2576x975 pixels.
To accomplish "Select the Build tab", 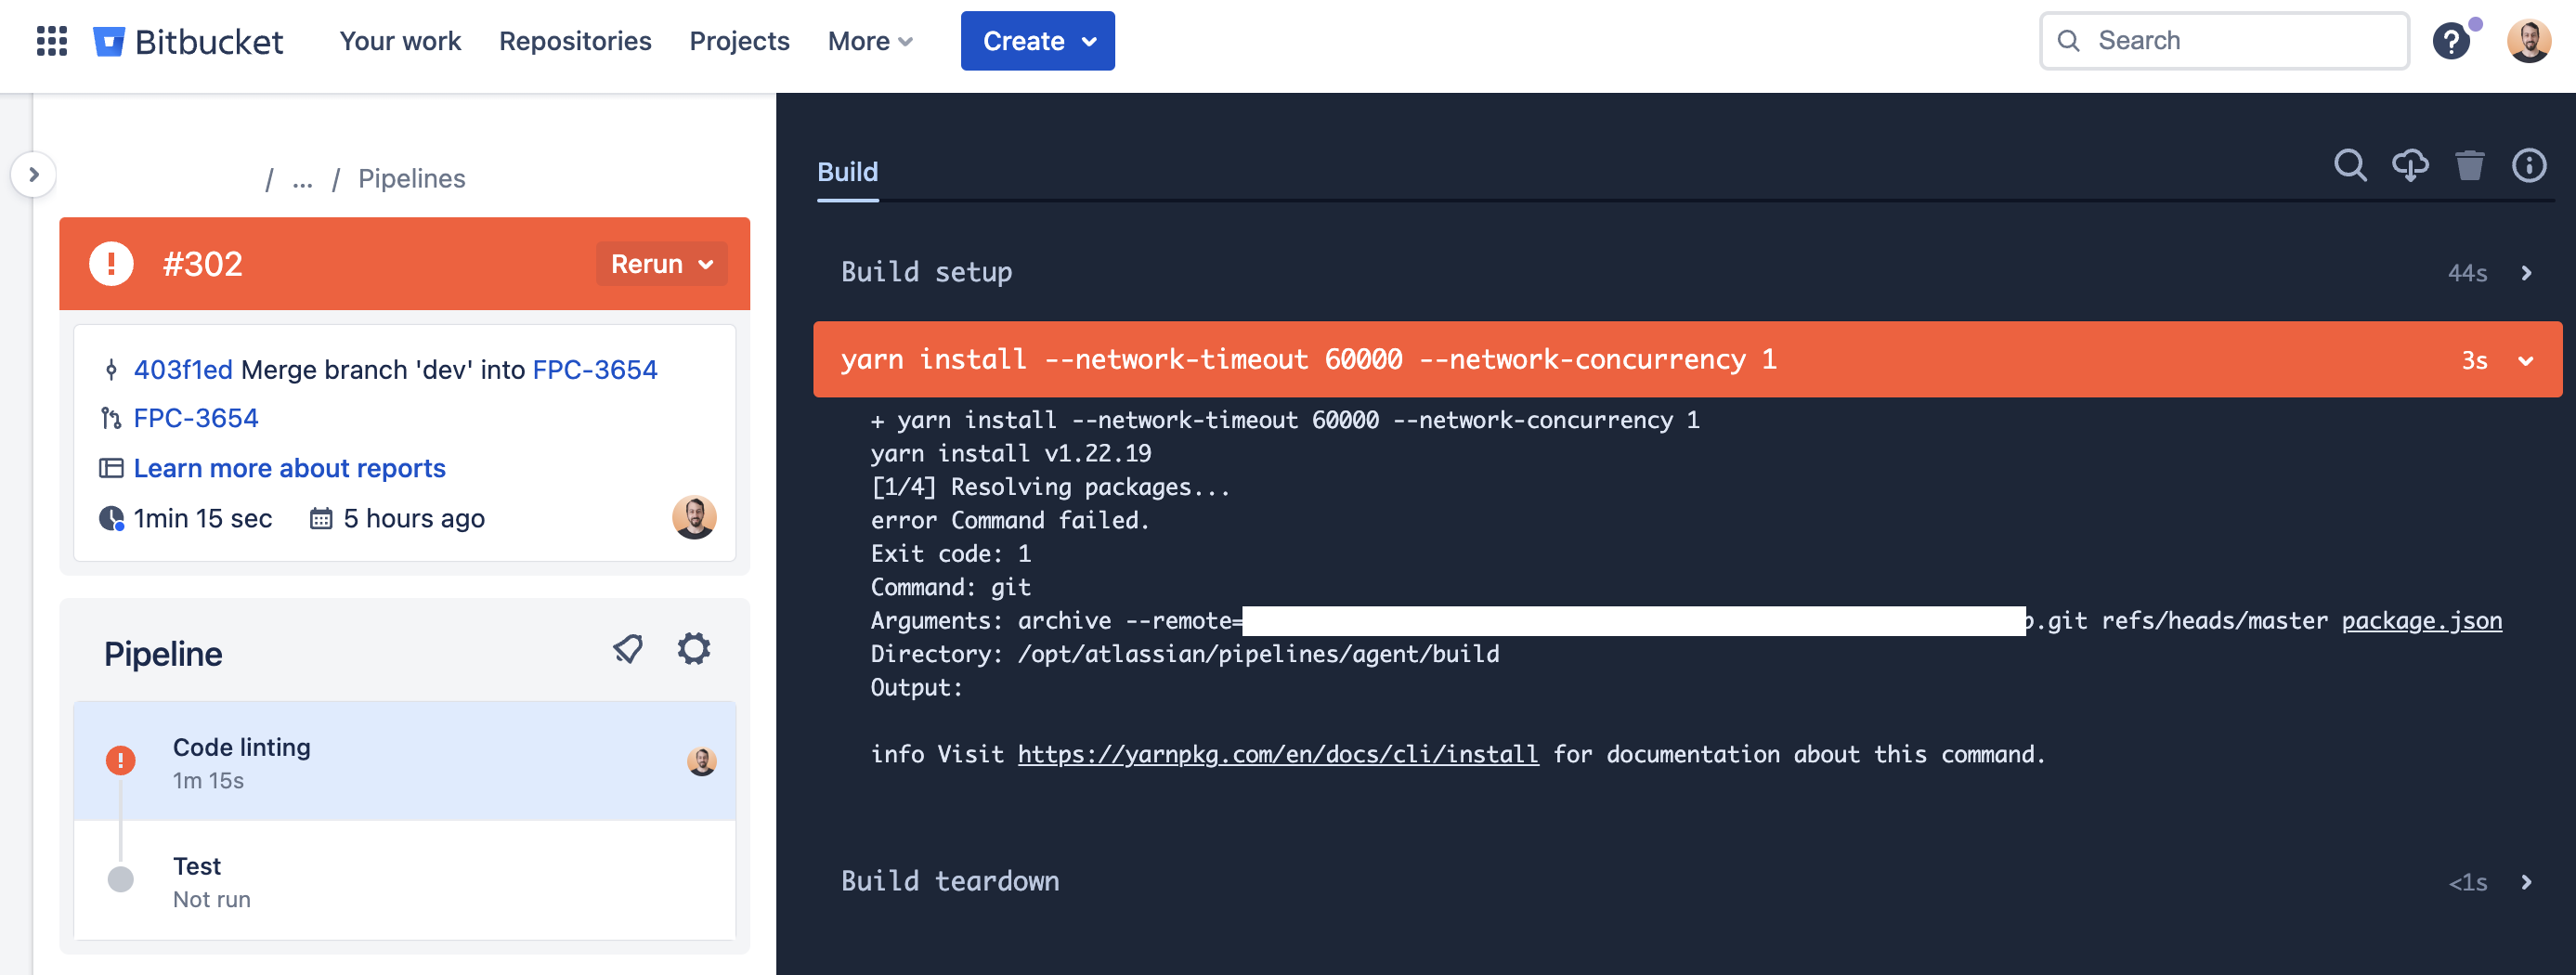I will pos(848,173).
